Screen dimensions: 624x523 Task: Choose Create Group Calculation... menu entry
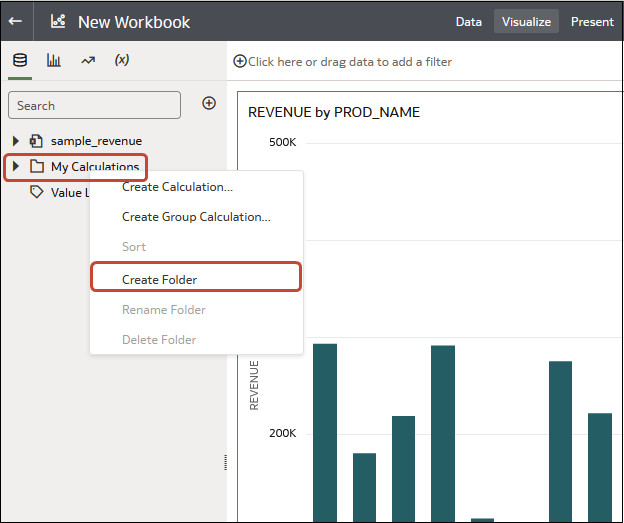[196, 216]
